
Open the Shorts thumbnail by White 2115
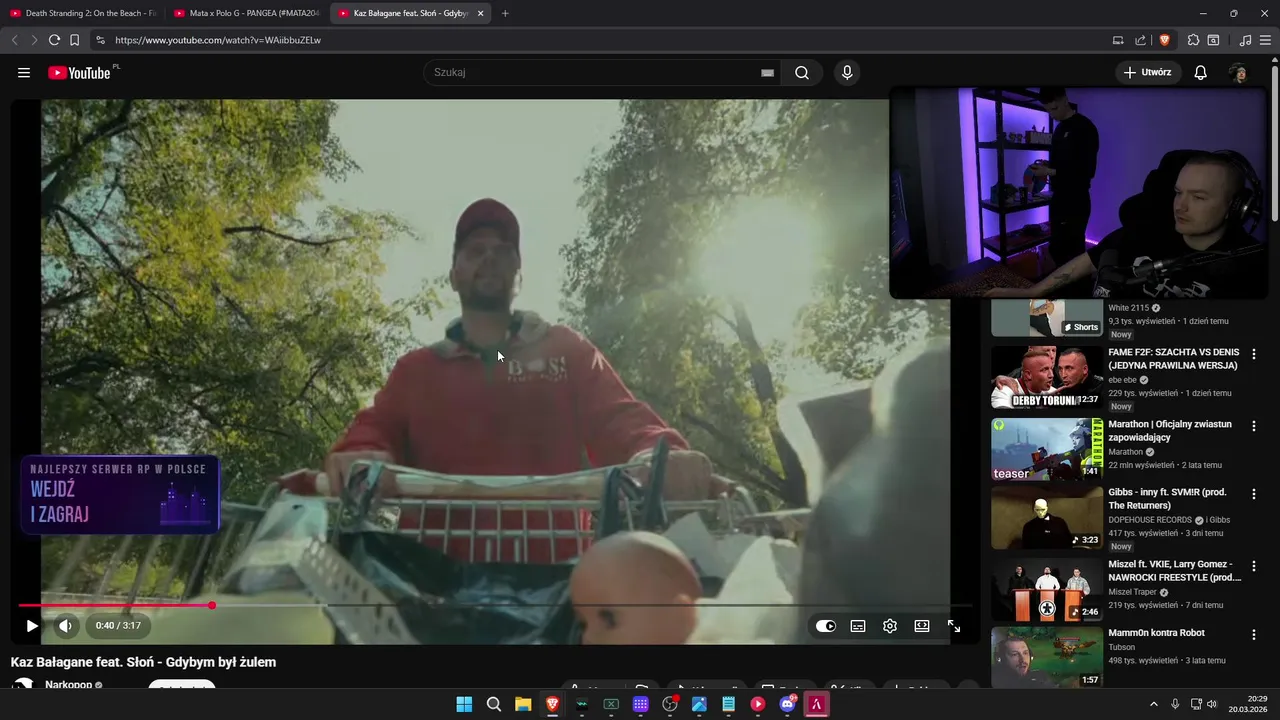click(1047, 318)
